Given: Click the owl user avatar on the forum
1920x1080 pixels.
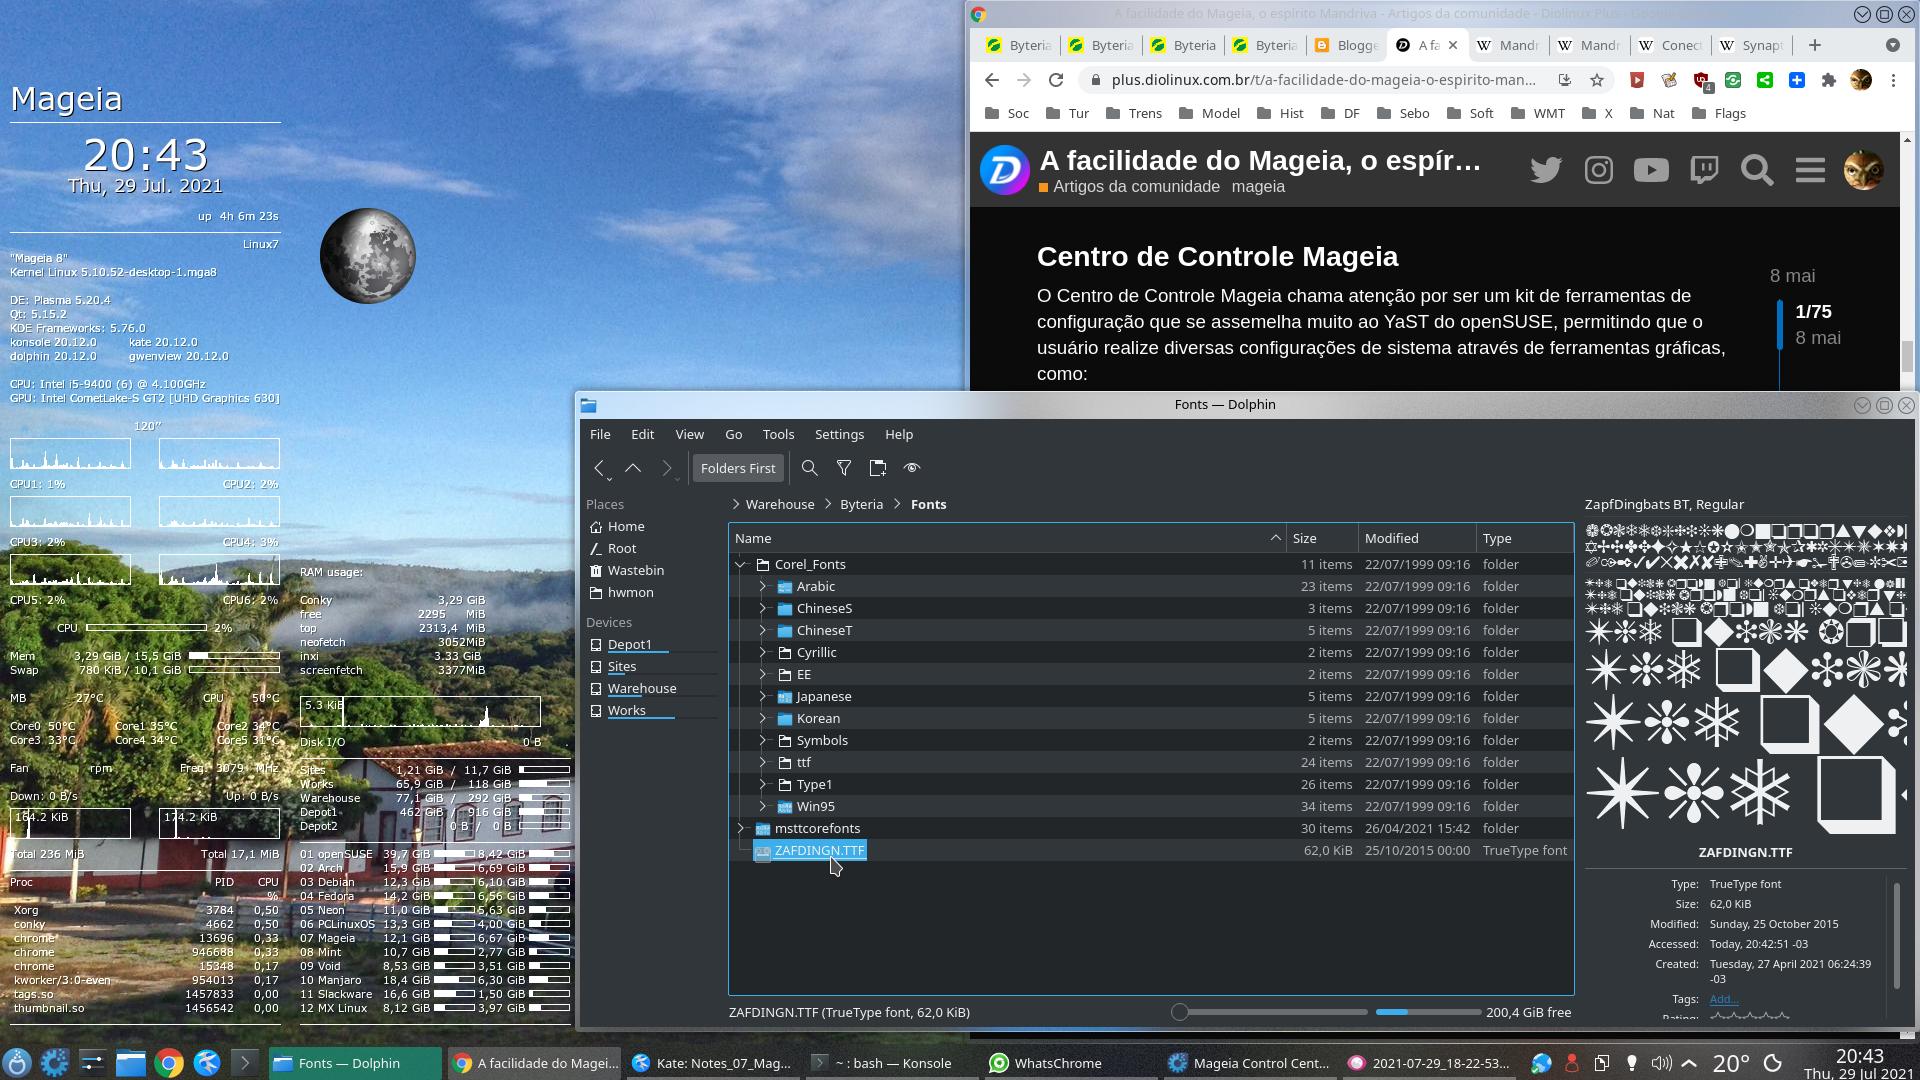Looking at the screenshot, I should click(1863, 170).
